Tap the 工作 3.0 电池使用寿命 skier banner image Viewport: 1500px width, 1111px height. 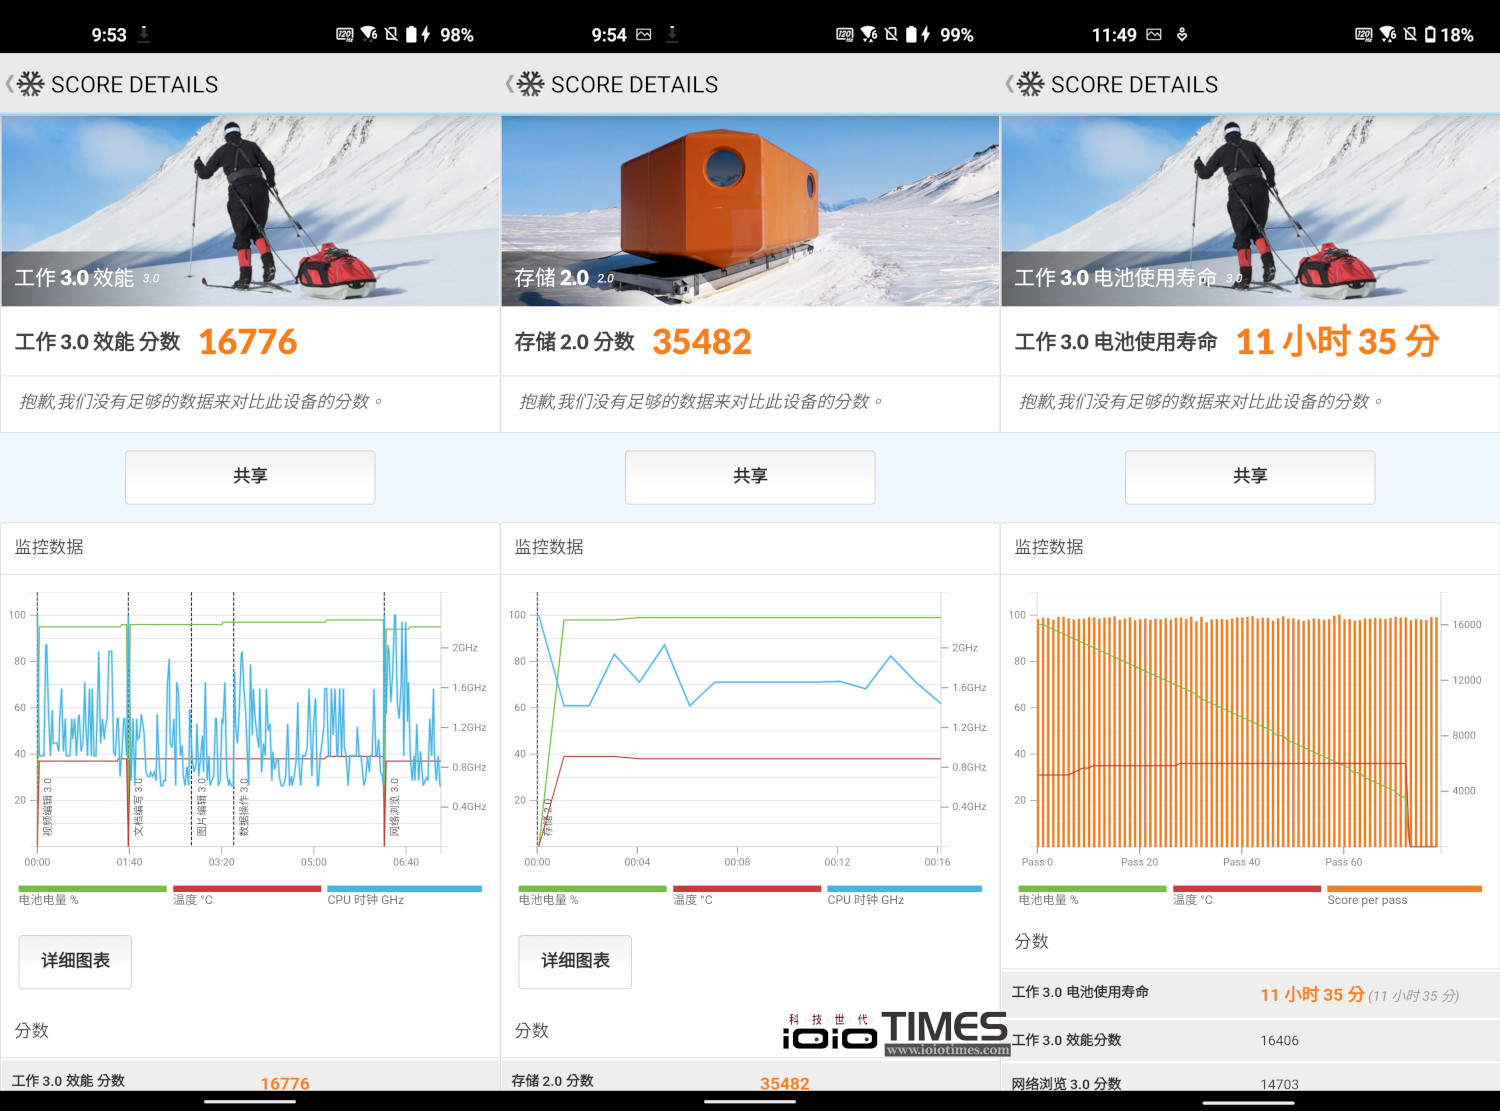pyautogui.click(x=1250, y=210)
